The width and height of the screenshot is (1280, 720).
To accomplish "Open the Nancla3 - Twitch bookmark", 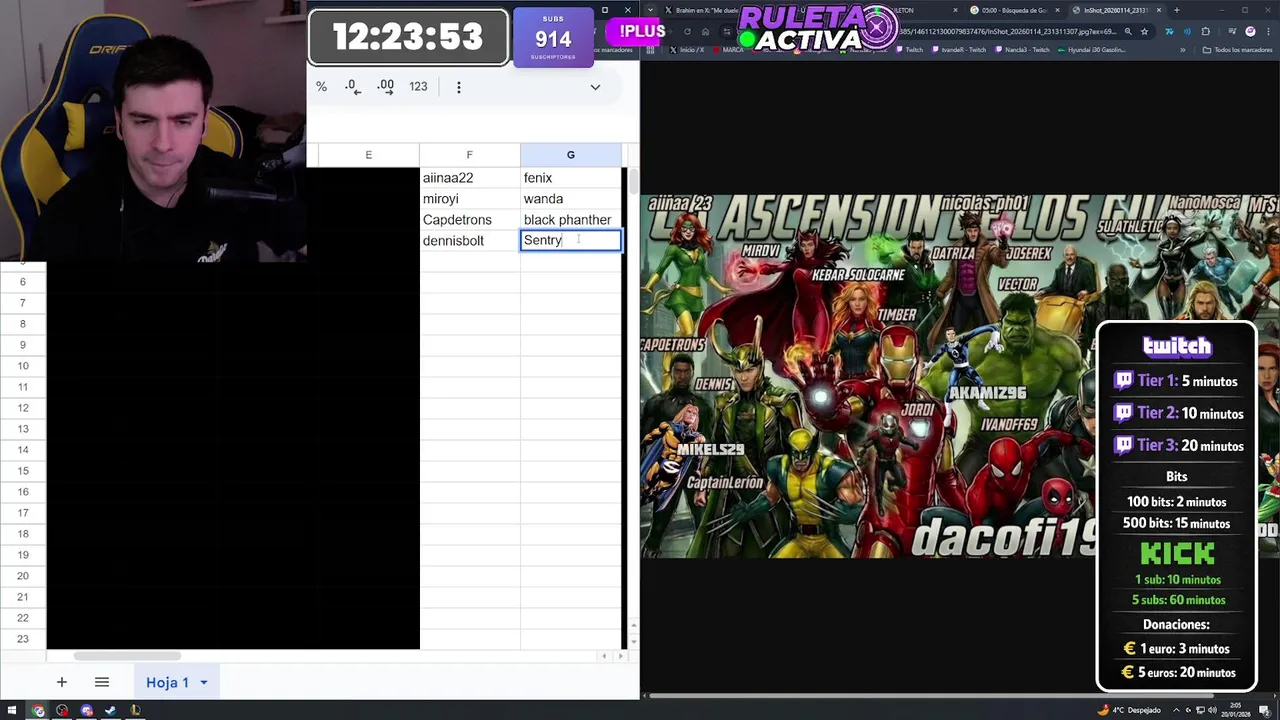I will 1021,50.
